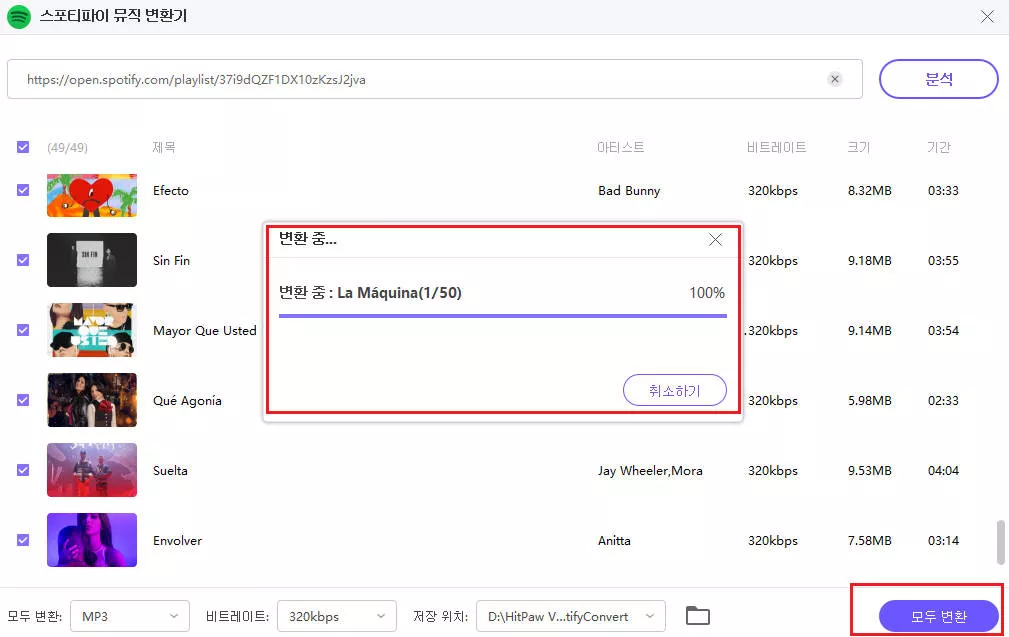Image resolution: width=1009 pixels, height=637 pixels.
Task: Click the 8.32MB size value
Action: (869, 190)
